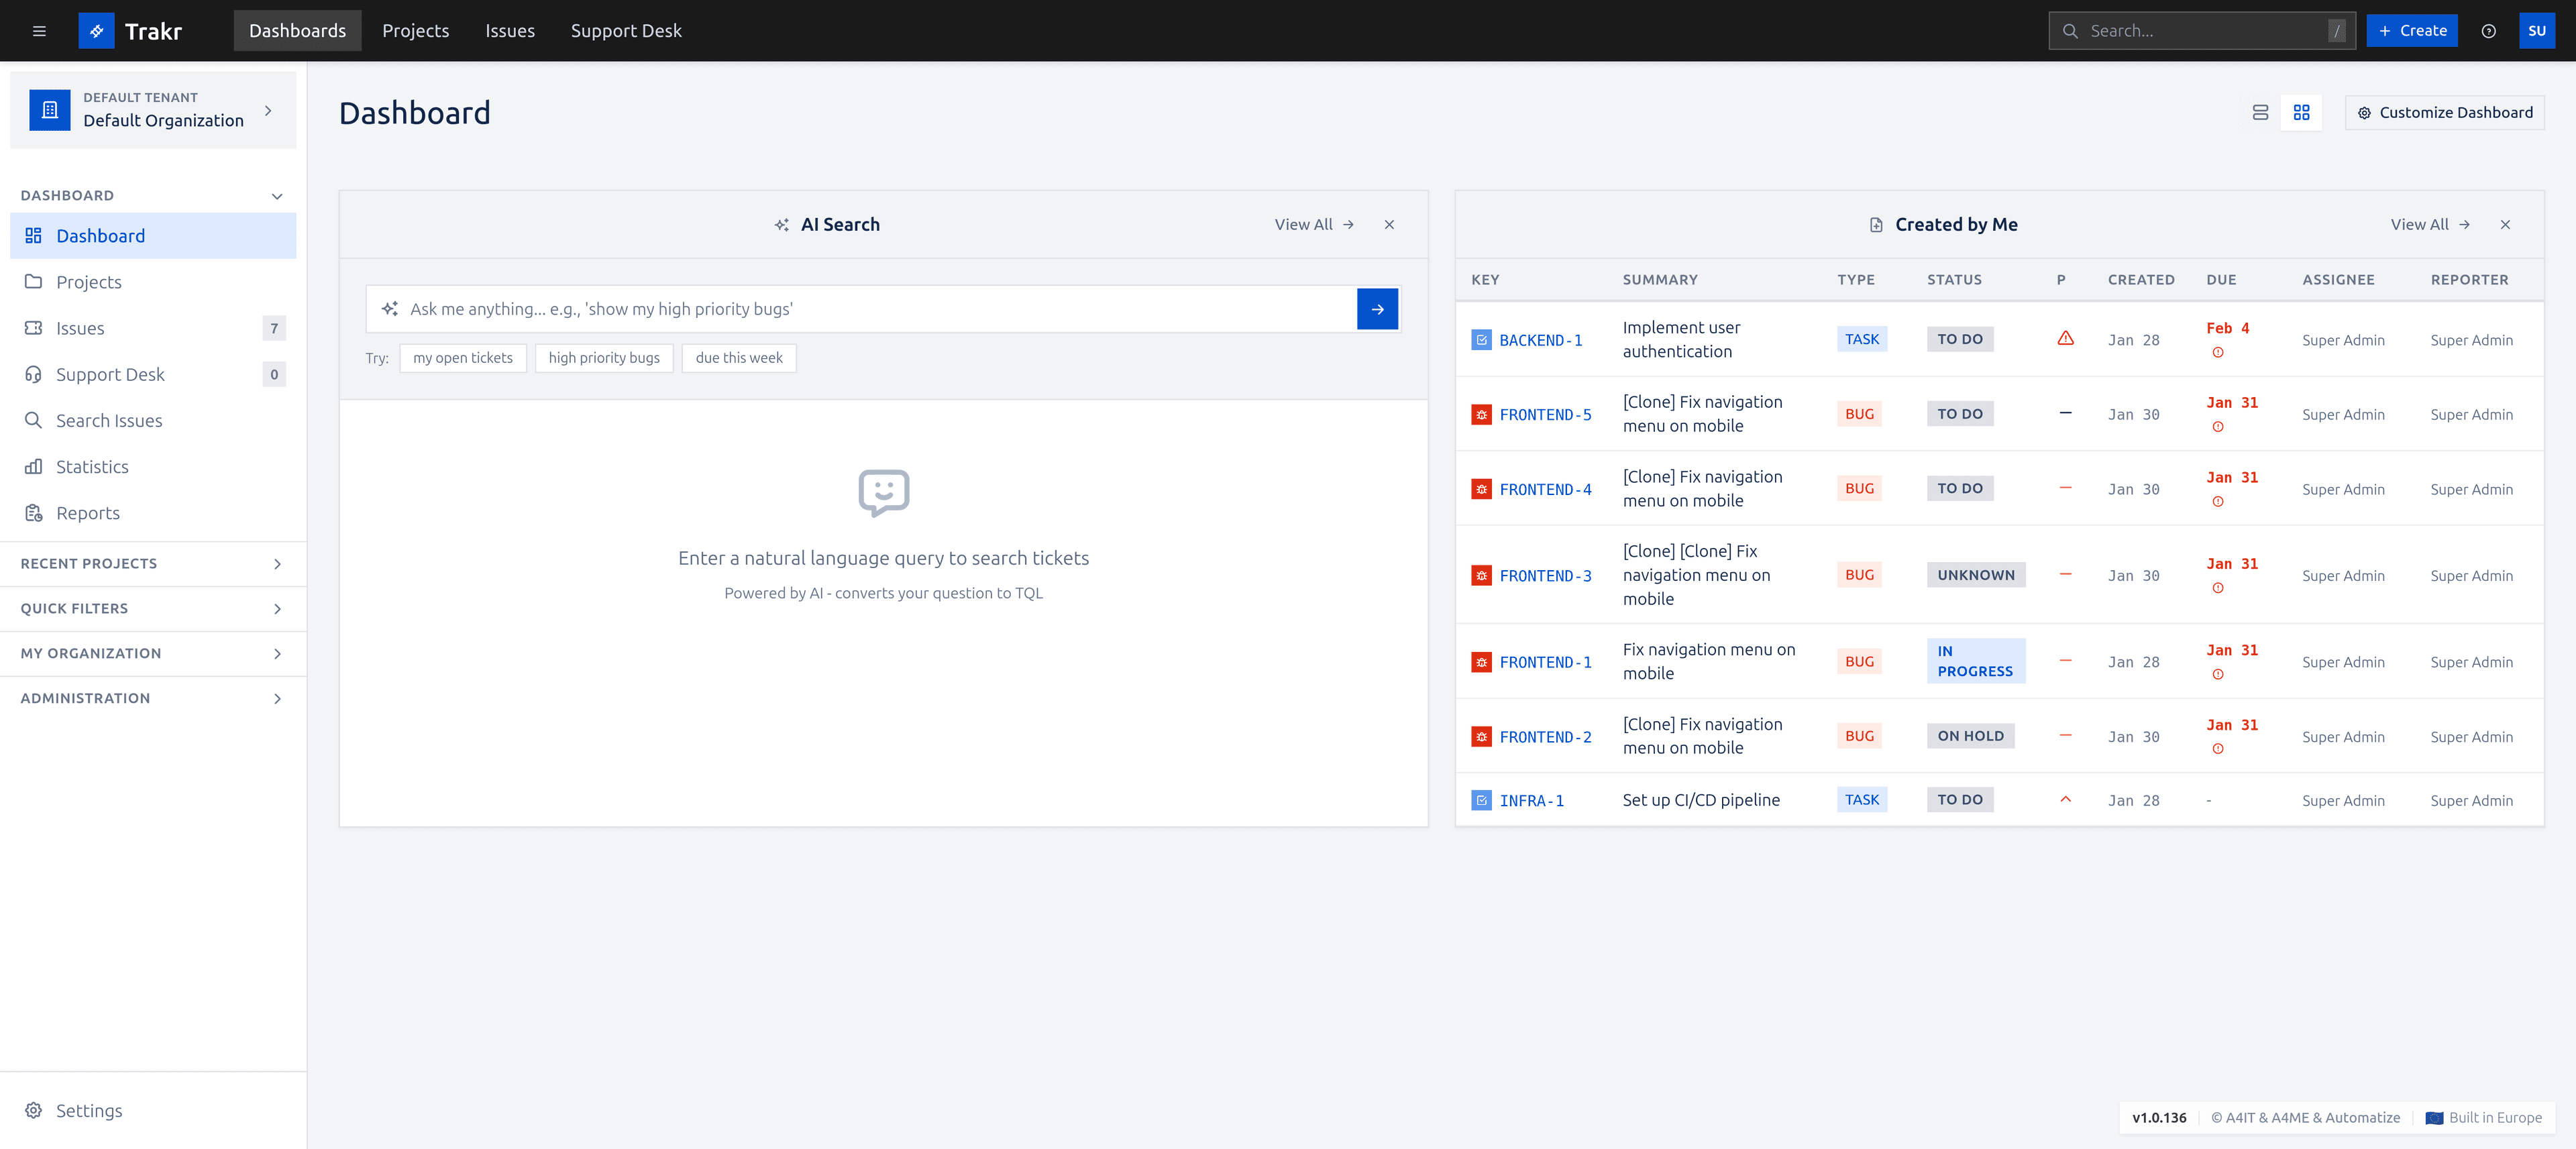The image size is (2576, 1149).
Task: Collapse the DASHBOARD sidebar section
Action: click(277, 196)
